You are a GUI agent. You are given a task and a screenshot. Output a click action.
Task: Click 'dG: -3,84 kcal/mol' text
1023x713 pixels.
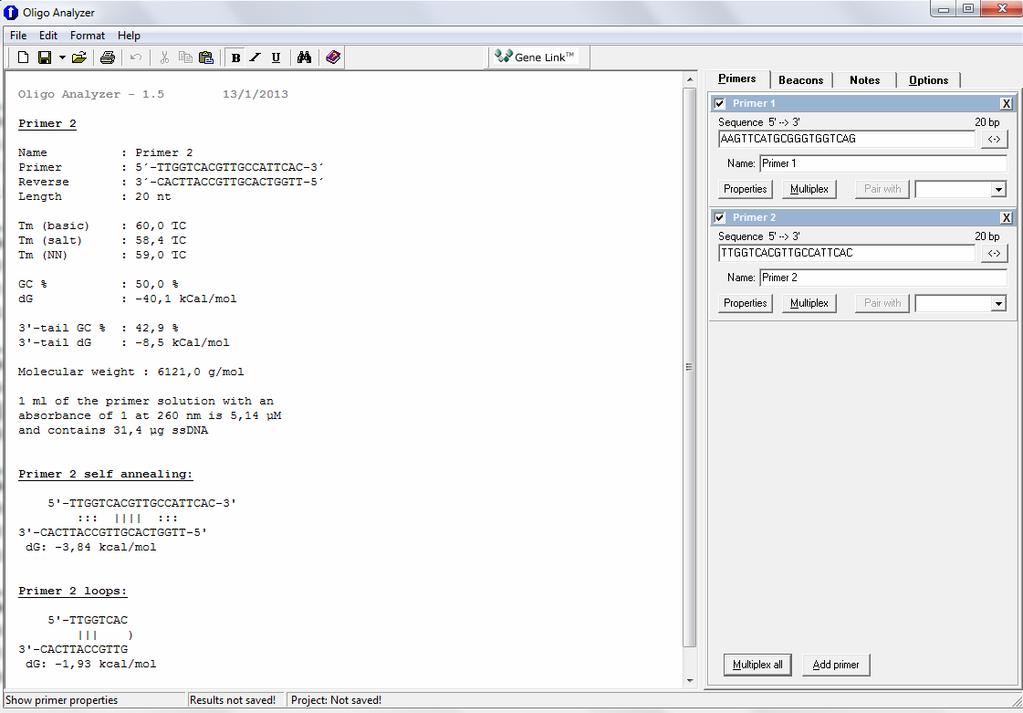[91, 547]
